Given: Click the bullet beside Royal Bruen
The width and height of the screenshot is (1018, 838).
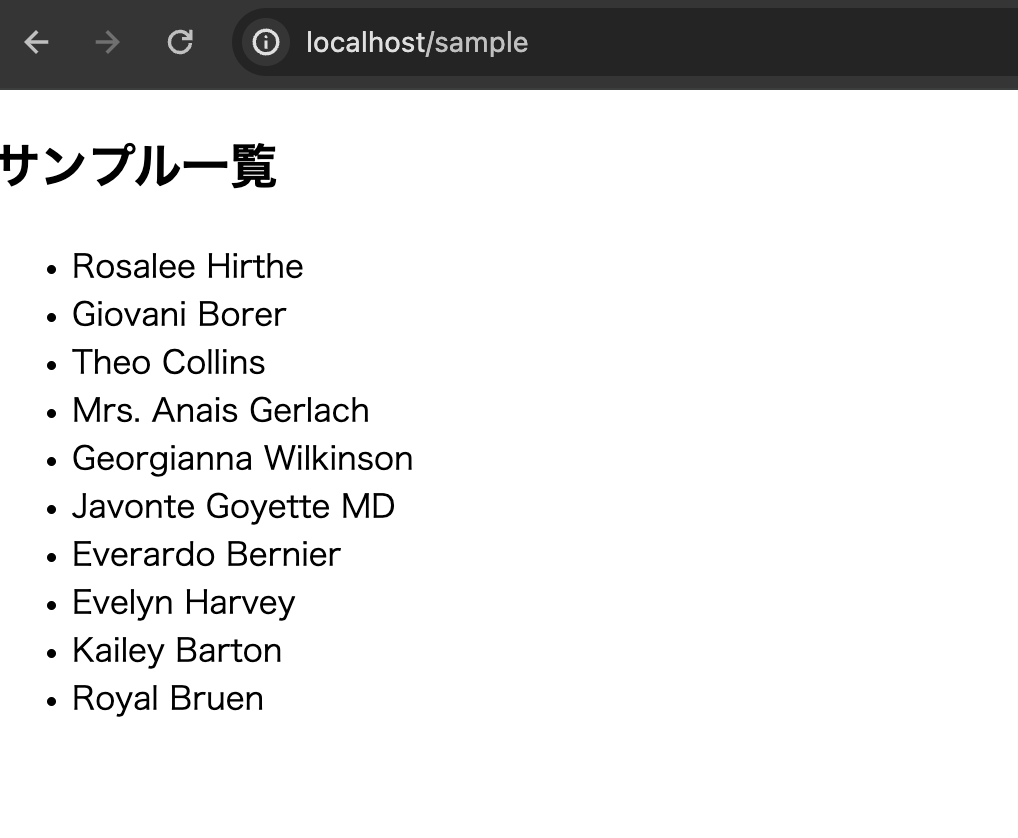Looking at the screenshot, I should point(51,701).
